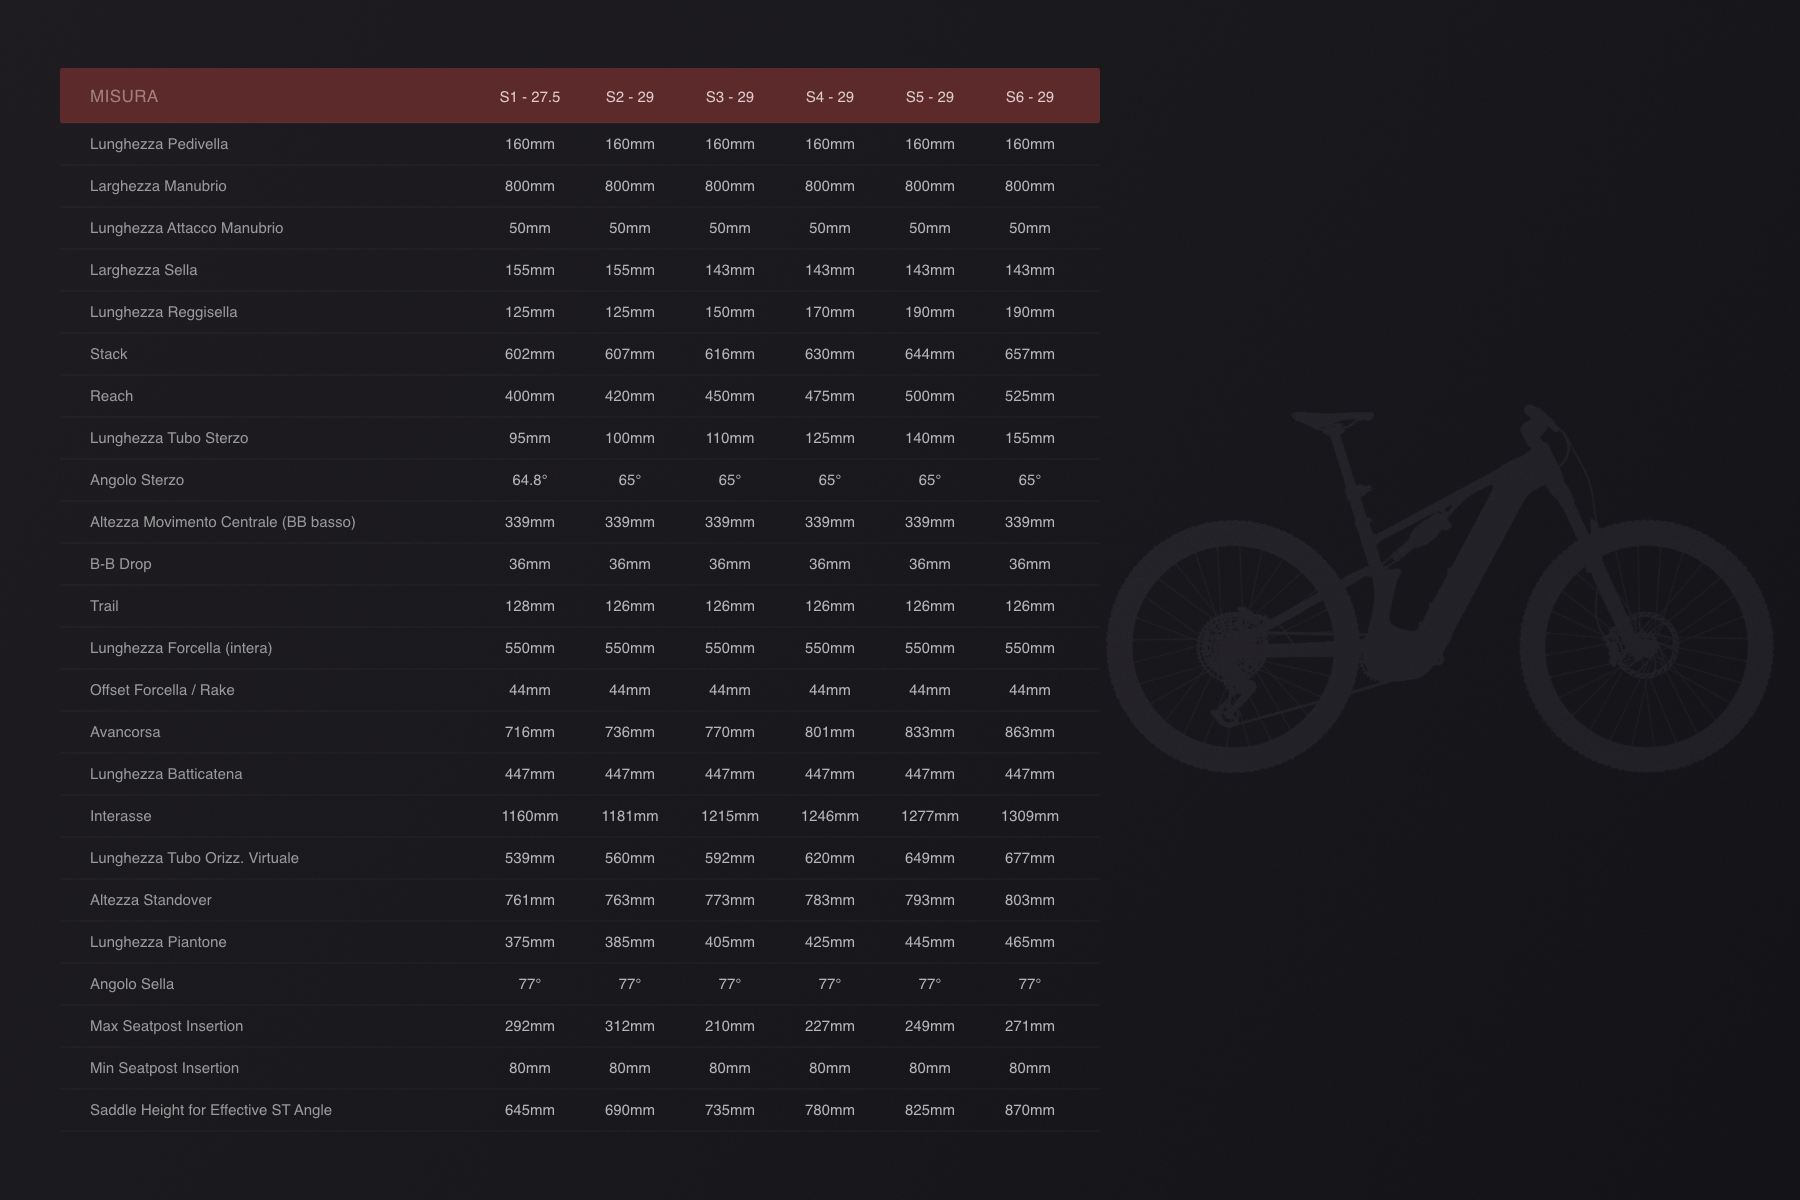This screenshot has height=1200, width=1800.
Task: Select the Stack row label
Action: click(x=108, y=354)
